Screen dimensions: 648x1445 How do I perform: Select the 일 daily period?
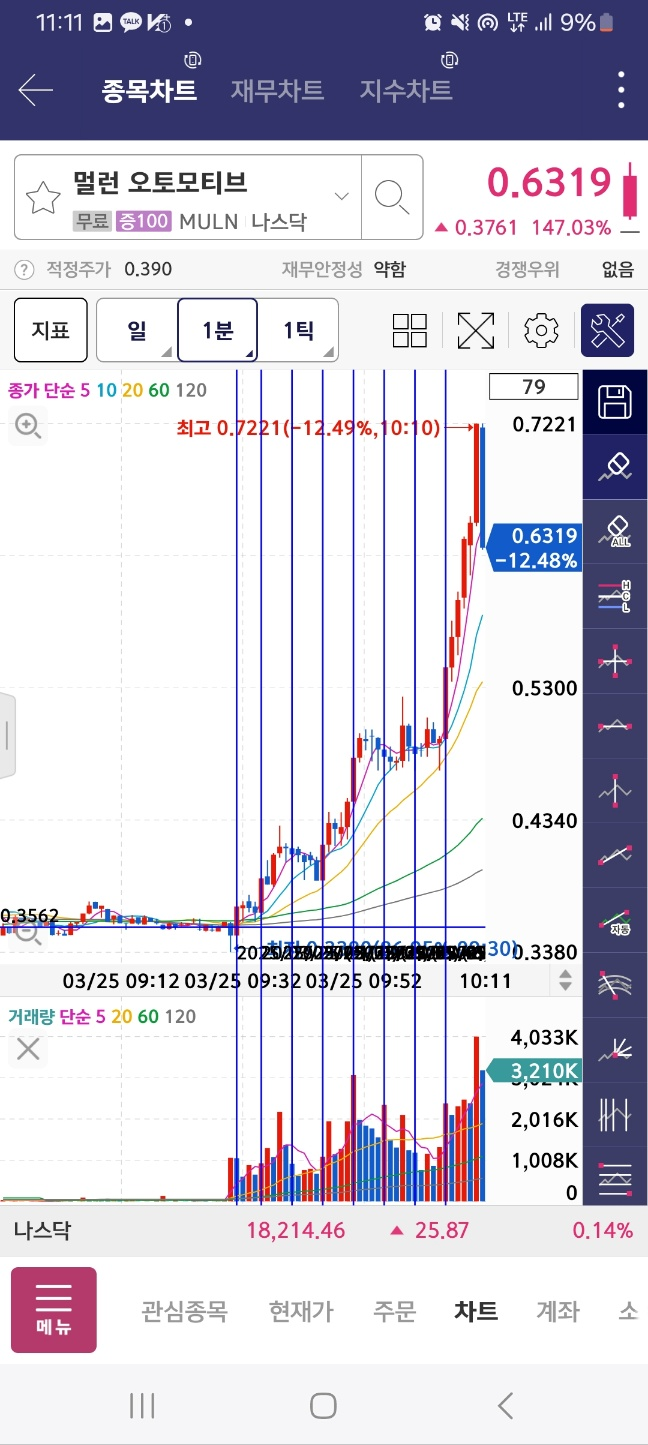click(137, 330)
